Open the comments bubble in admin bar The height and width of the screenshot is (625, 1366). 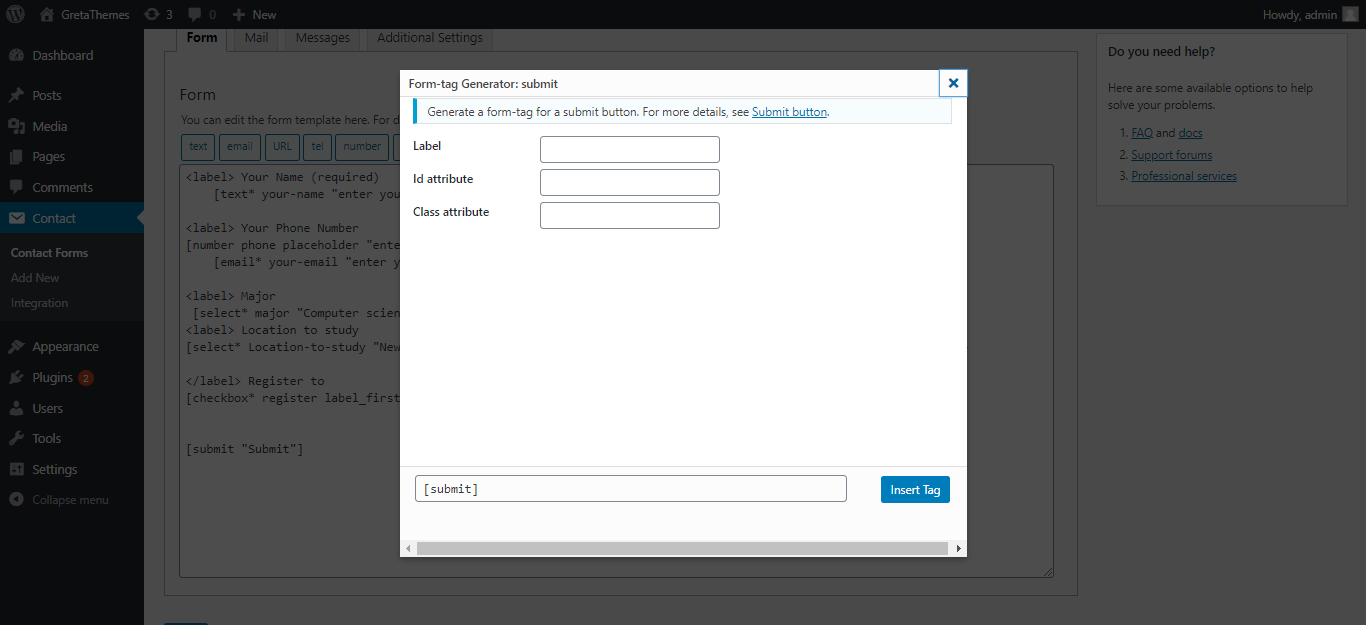coord(202,14)
